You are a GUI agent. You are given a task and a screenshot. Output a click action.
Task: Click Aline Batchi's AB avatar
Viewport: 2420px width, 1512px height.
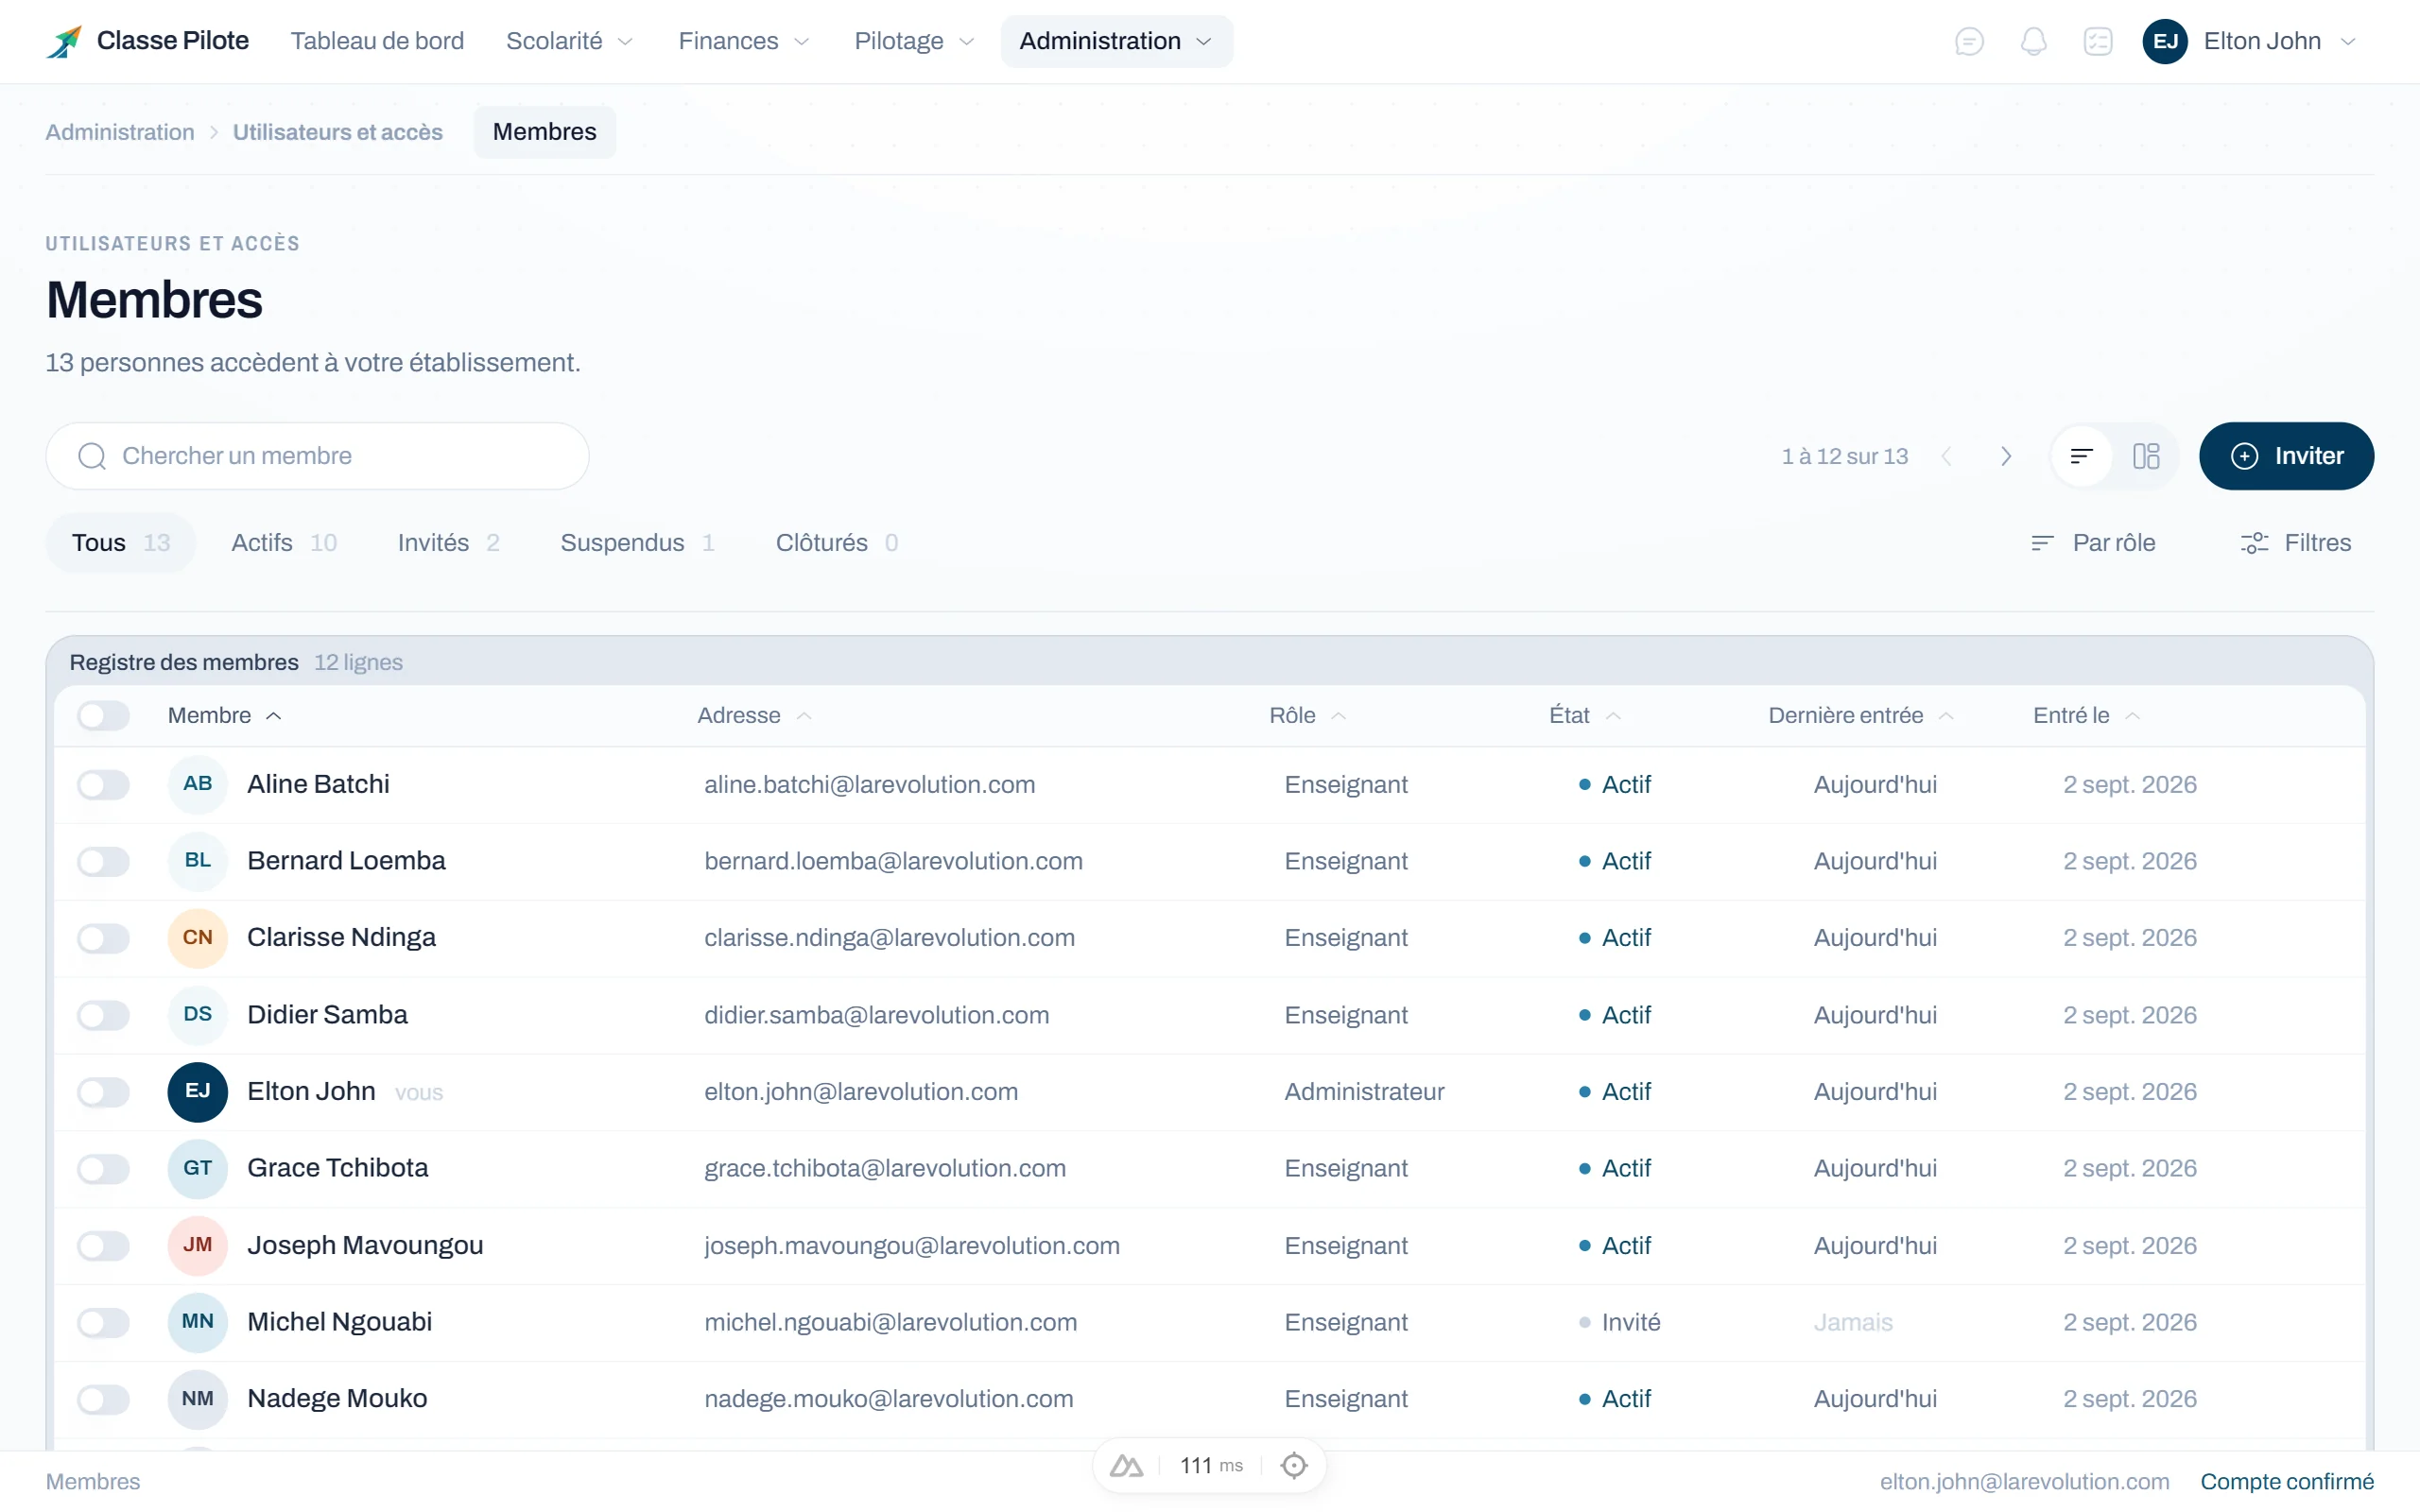197,784
